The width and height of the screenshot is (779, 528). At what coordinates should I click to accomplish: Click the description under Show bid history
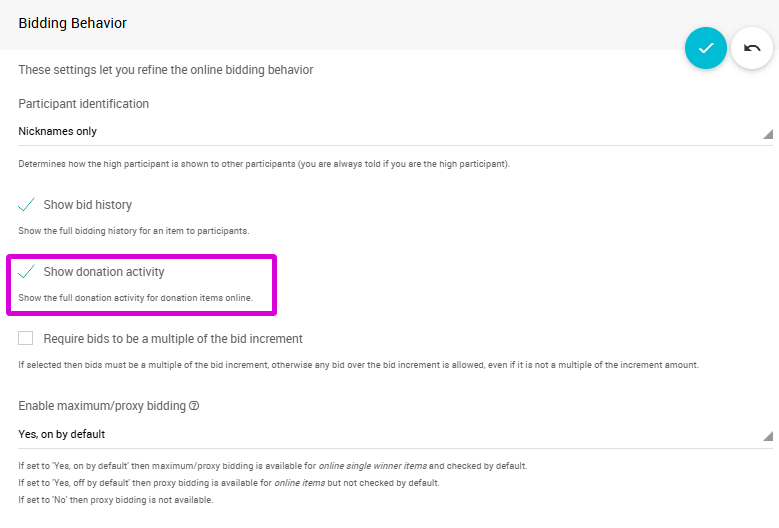point(133,231)
